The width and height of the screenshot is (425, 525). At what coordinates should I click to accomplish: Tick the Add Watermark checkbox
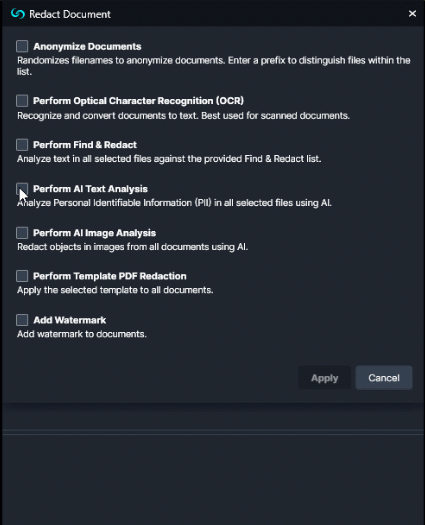coord(22,320)
